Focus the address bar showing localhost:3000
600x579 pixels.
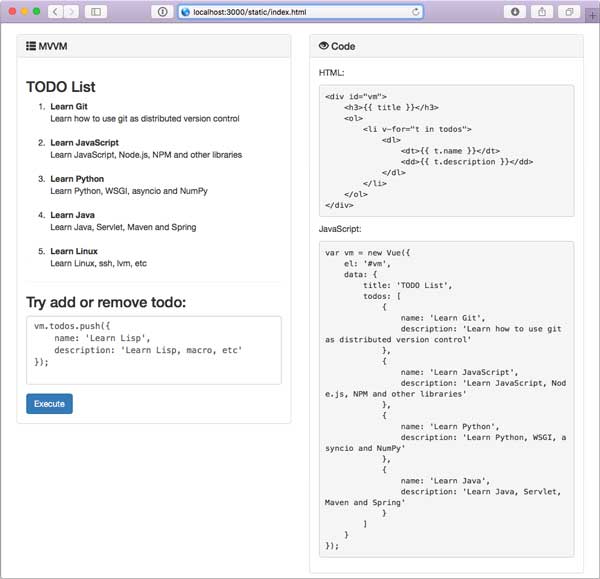(300, 12)
